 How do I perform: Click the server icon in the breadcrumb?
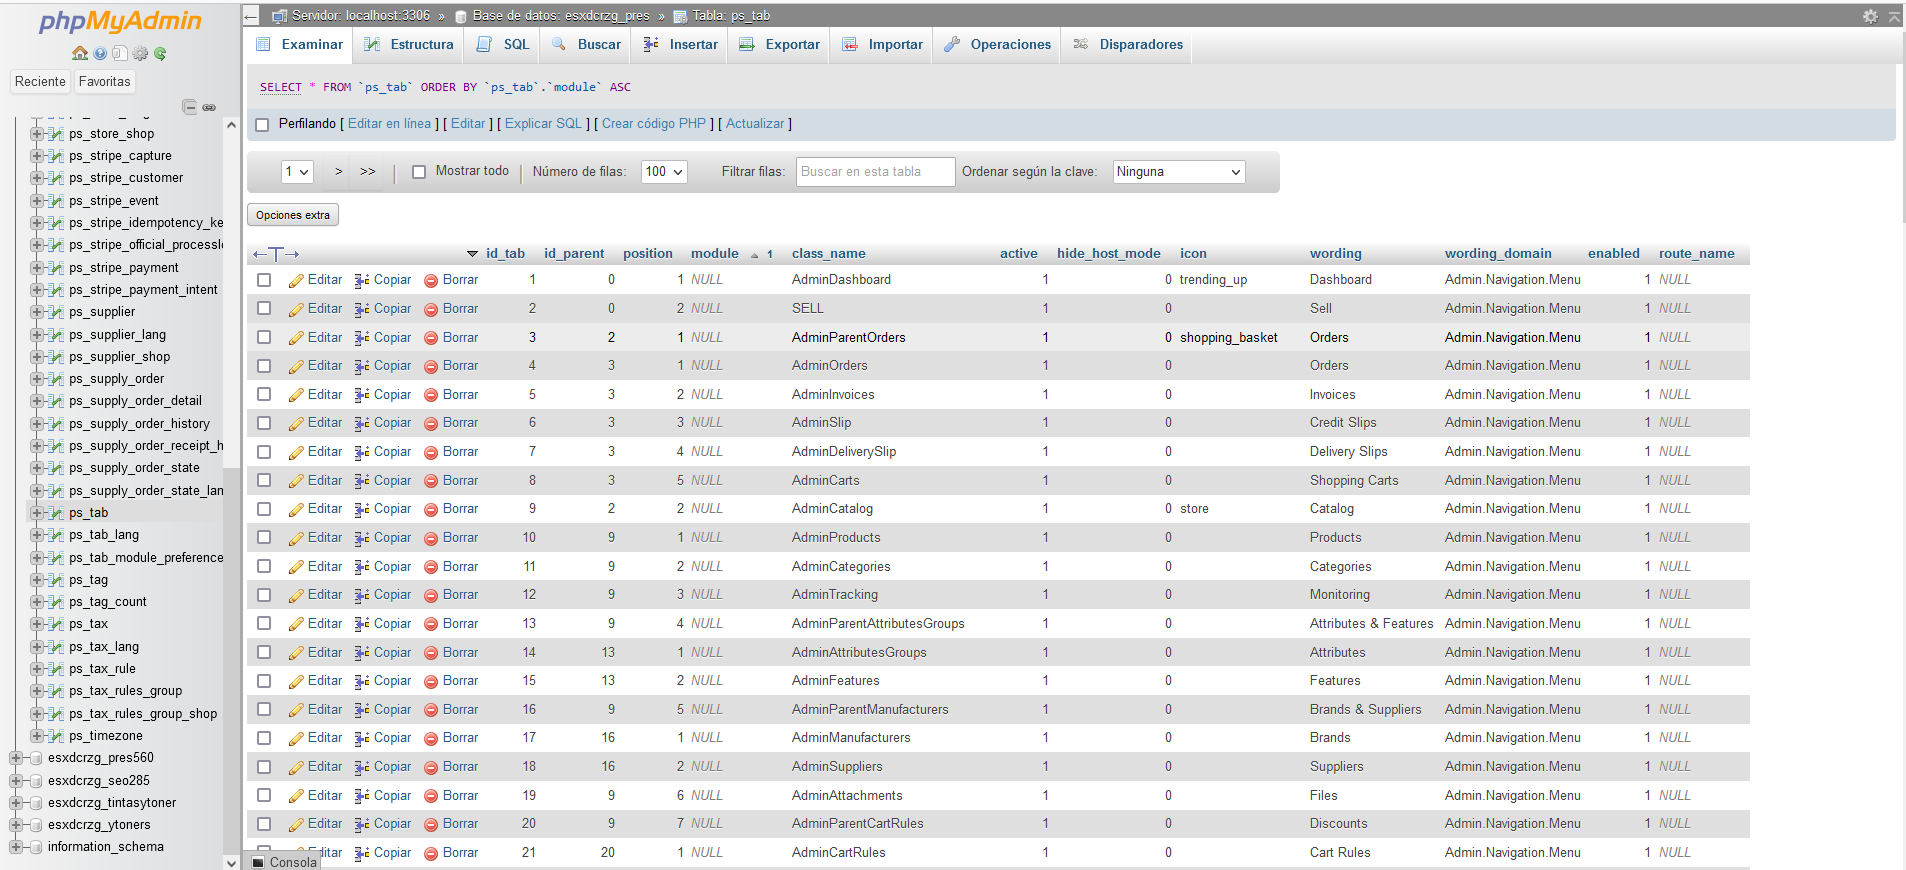pos(280,16)
